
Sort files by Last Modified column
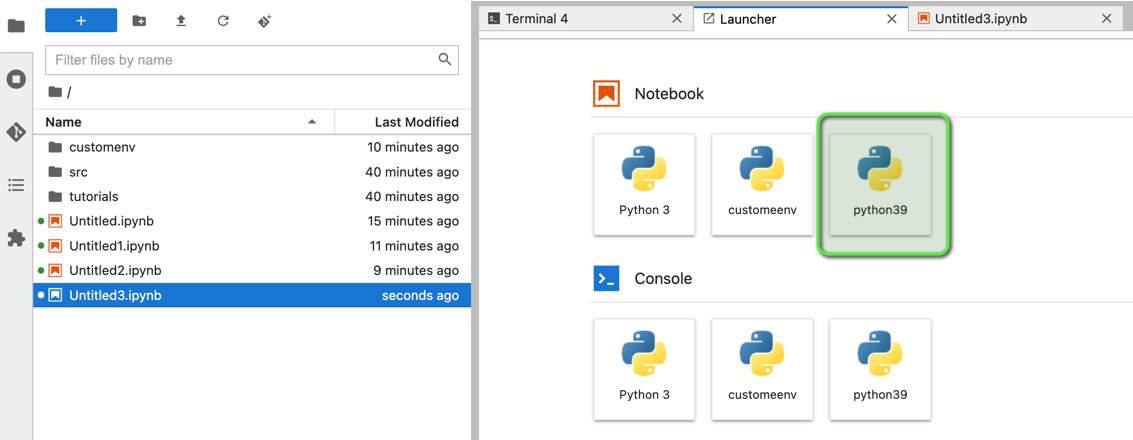coord(402,122)
